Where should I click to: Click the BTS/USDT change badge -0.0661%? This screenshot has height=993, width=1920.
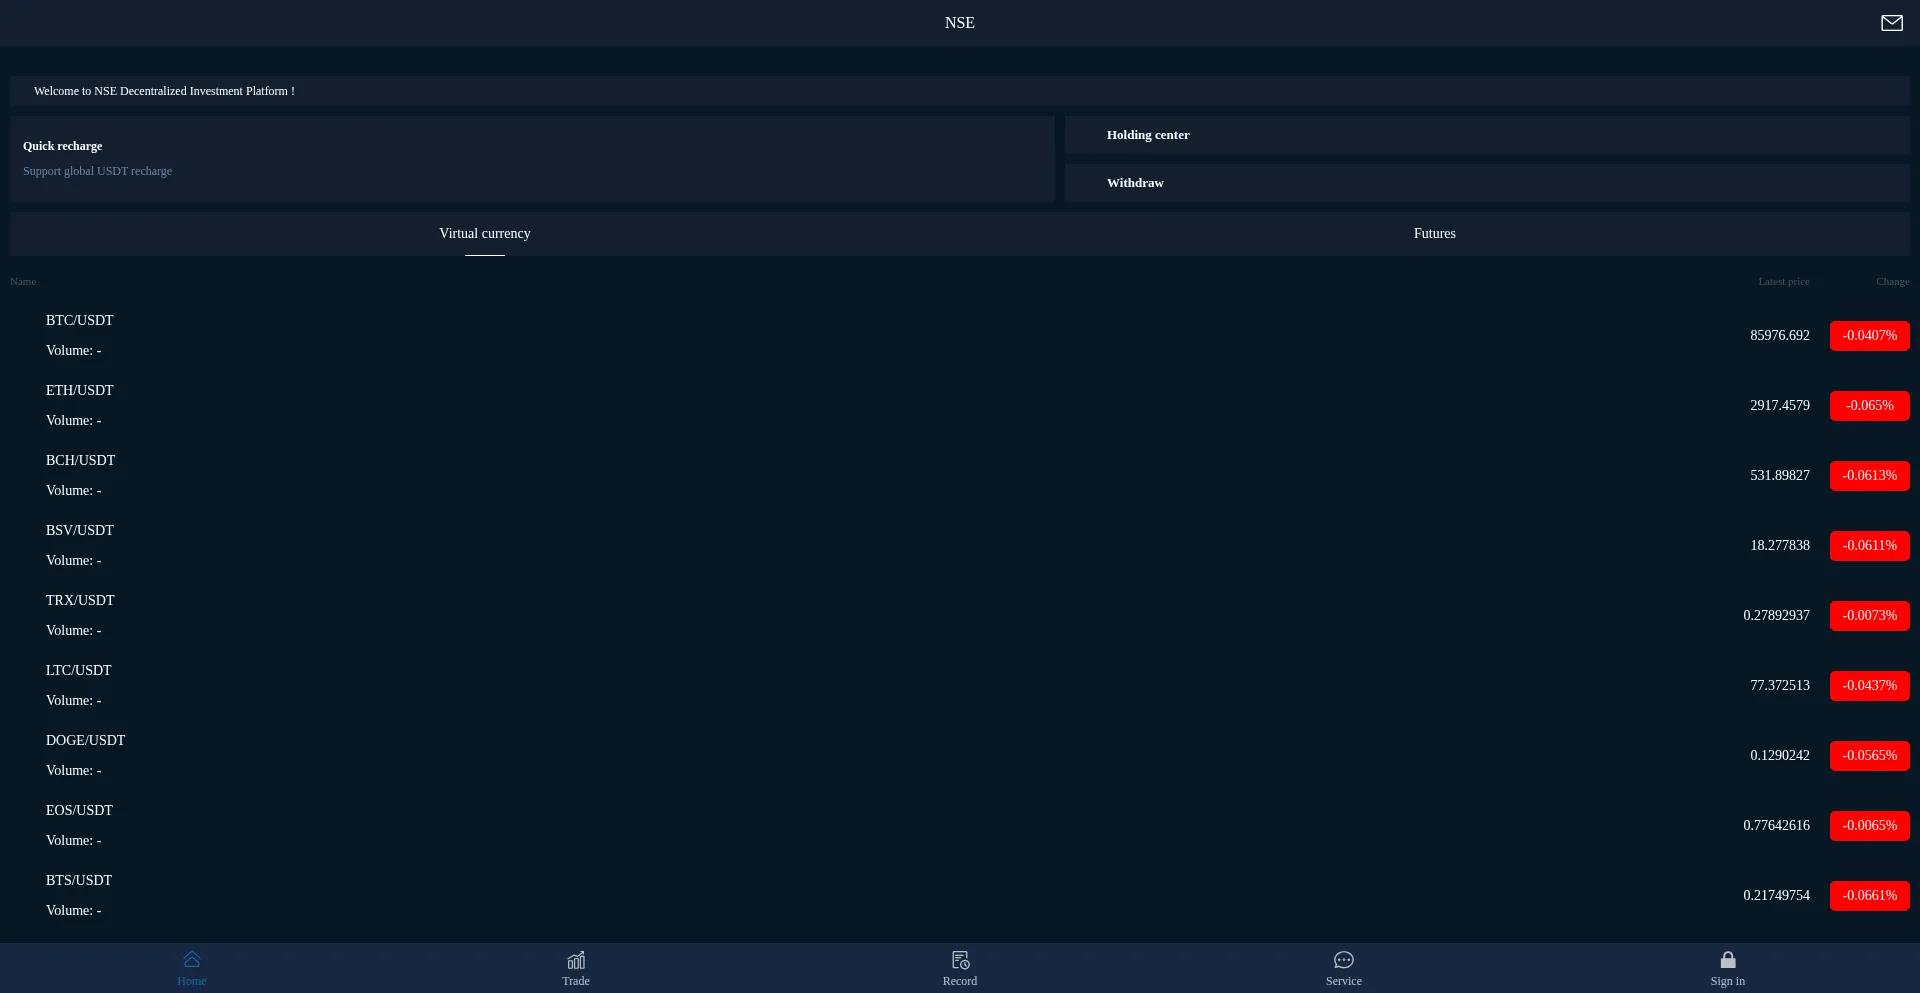(x=1869, y=896)
